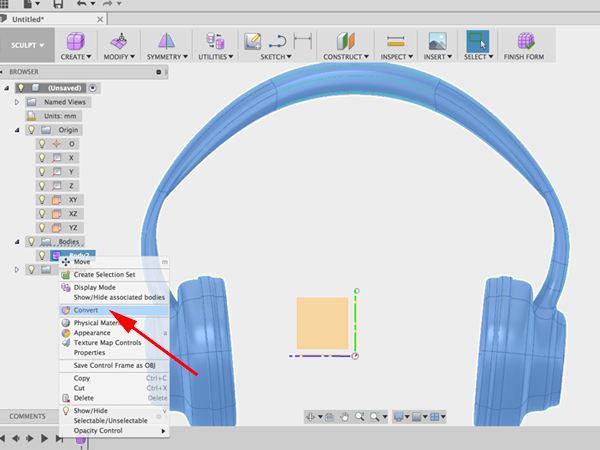
Task: Open the MODIFY dropdown menu
Action: (119, 57)
